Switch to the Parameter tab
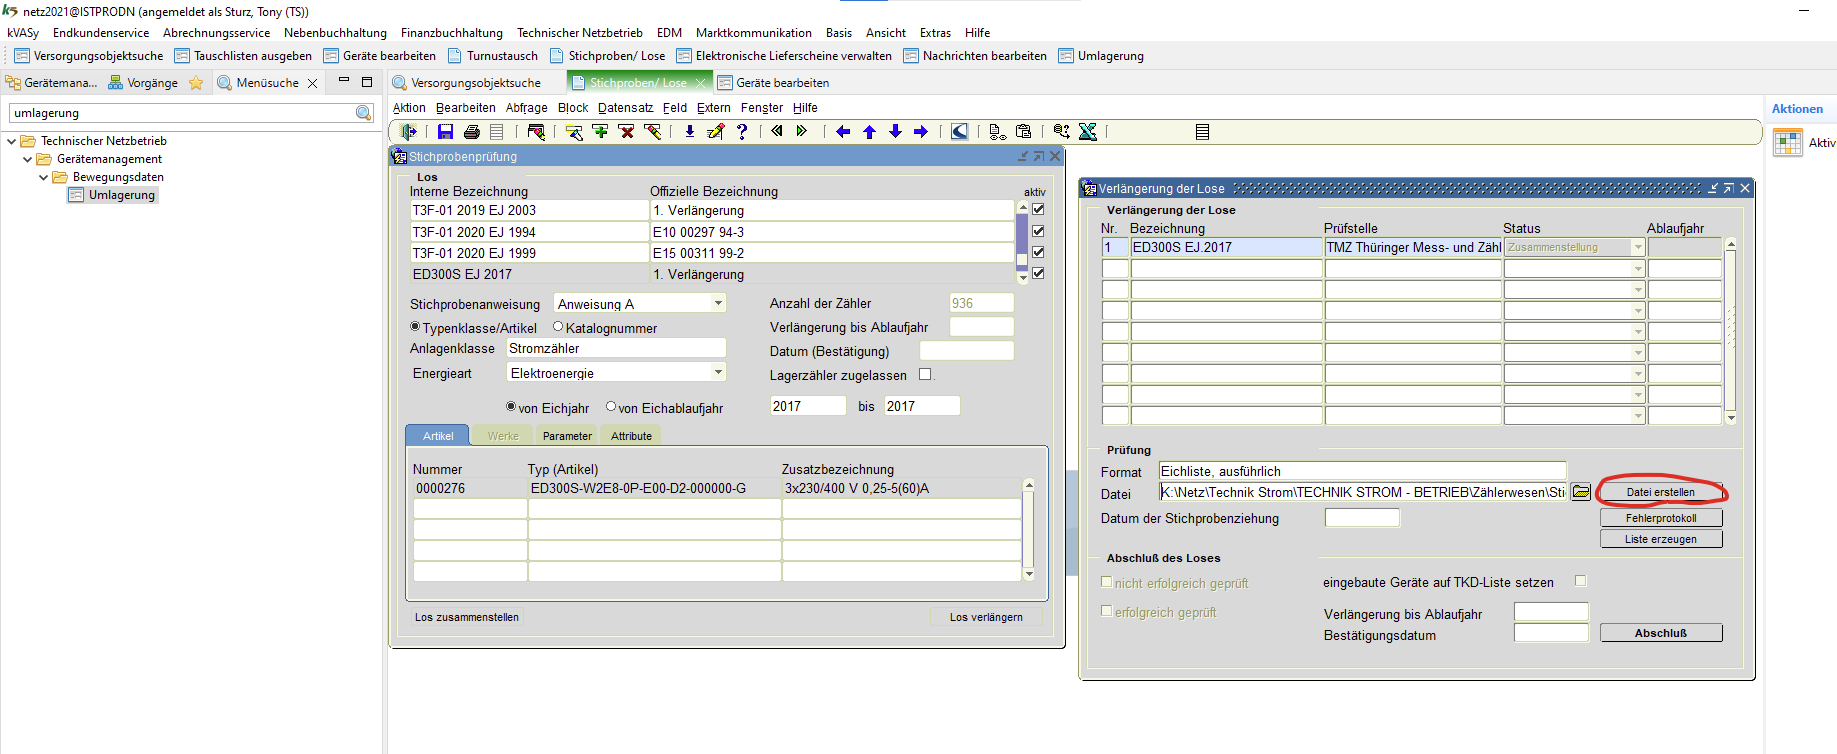This screenshot has height=754, width=1837. [567, 436]
